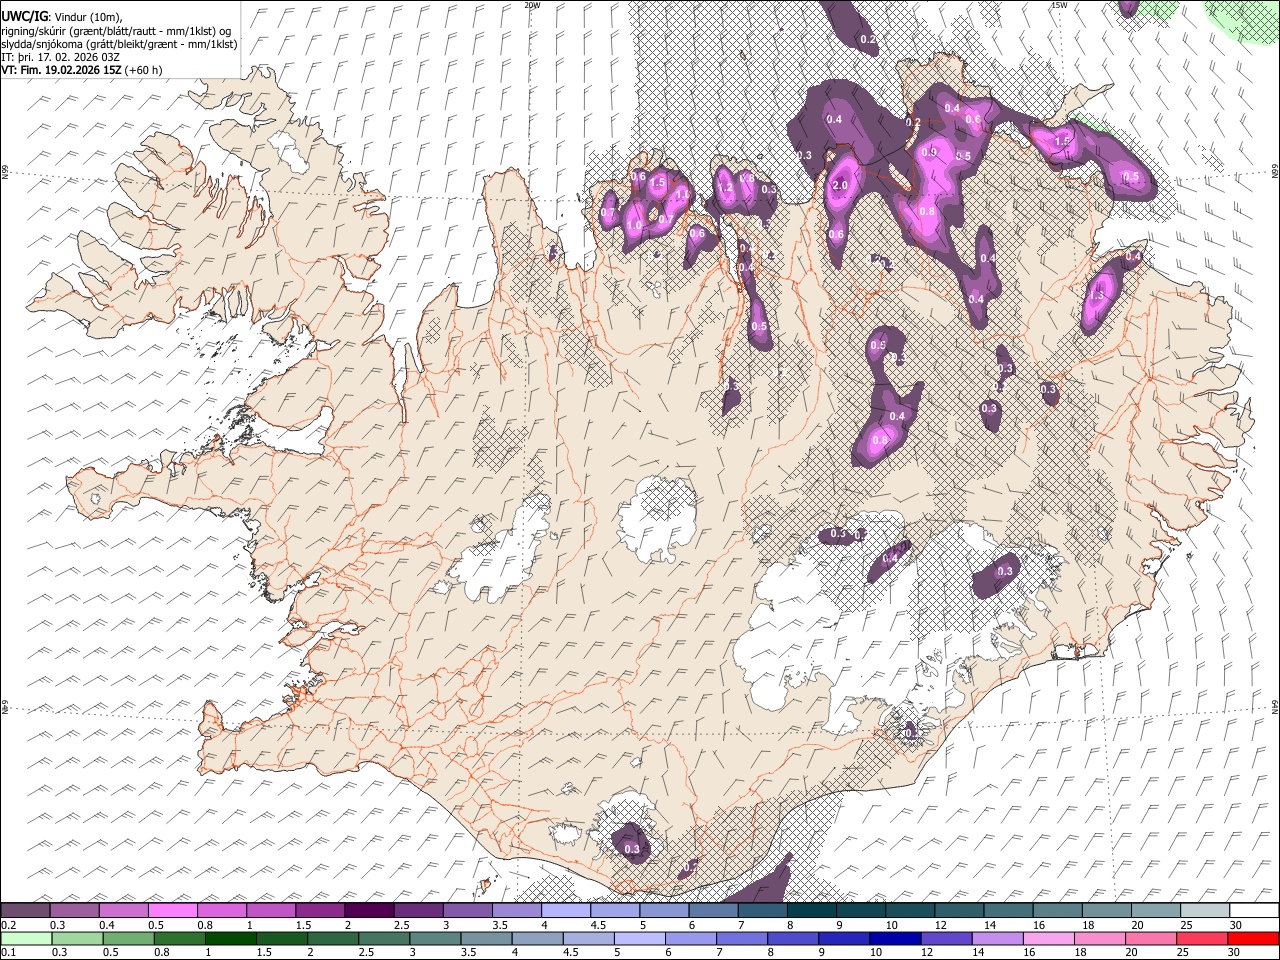Image resolution: width=1280 pixels, height=960 pixels.
Task: Click the "15W" longitude label
Action: (1059, 5)
